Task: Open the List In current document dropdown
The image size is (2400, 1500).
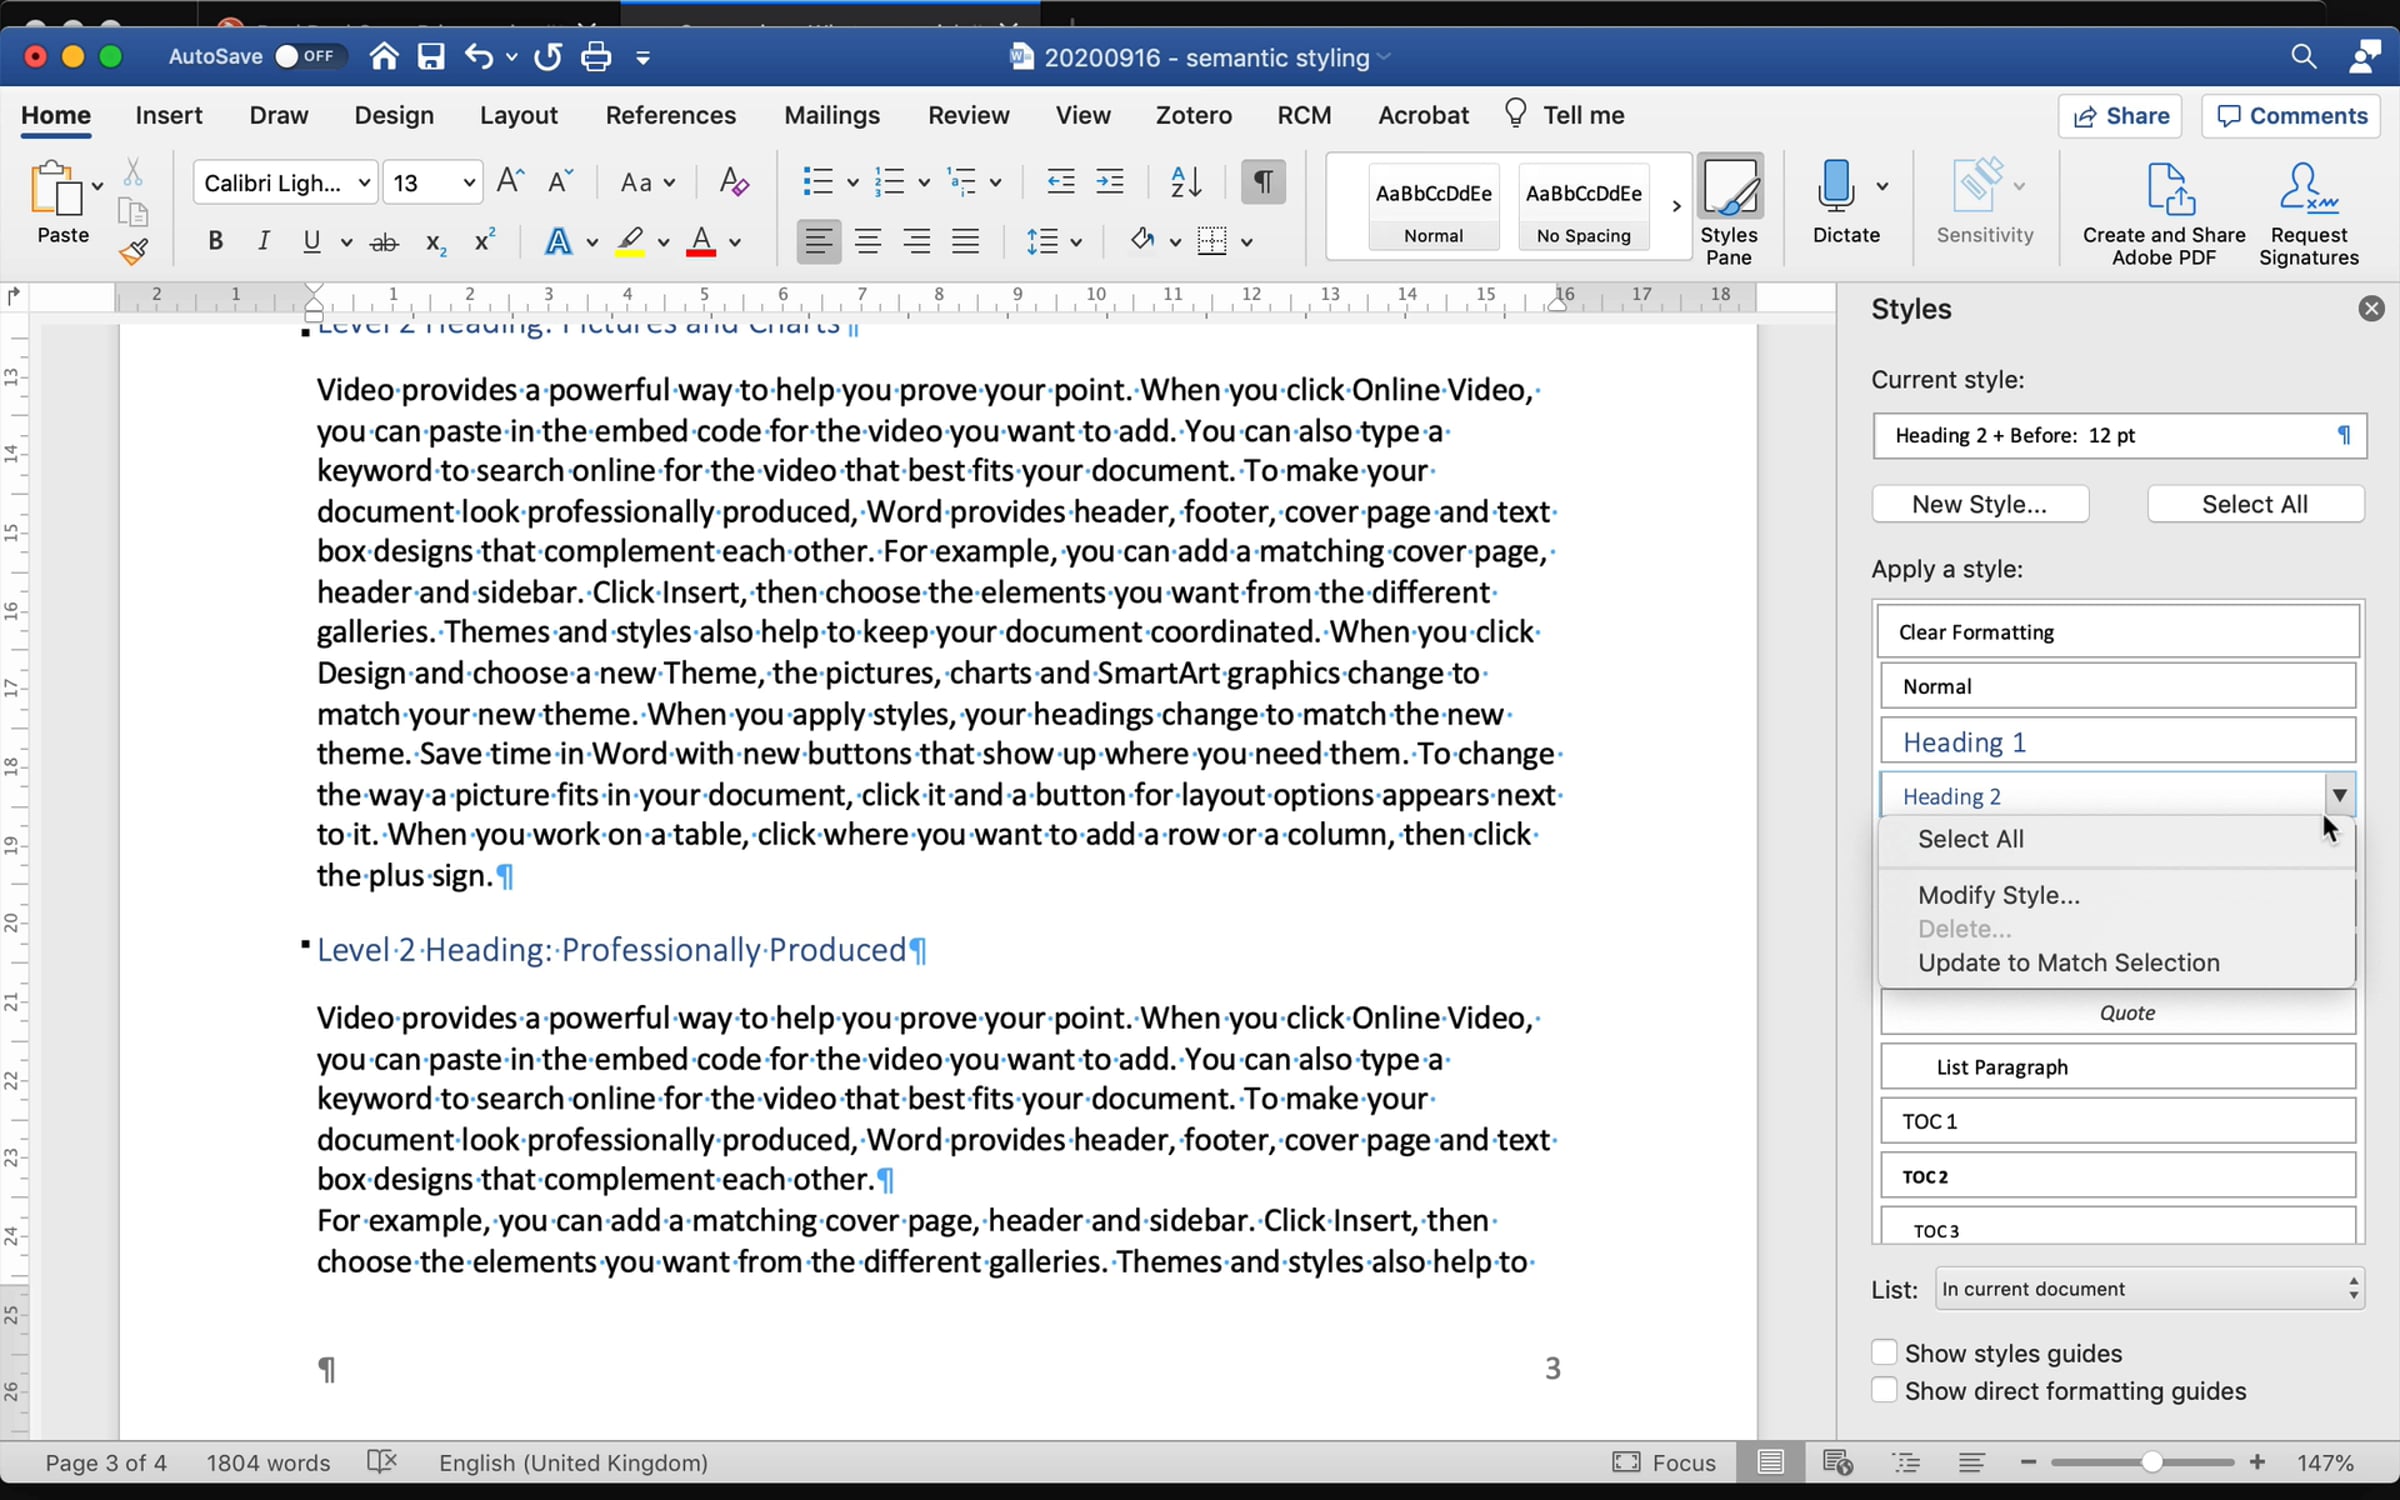Action: pyautogui.click(x=2150, y=1289)
